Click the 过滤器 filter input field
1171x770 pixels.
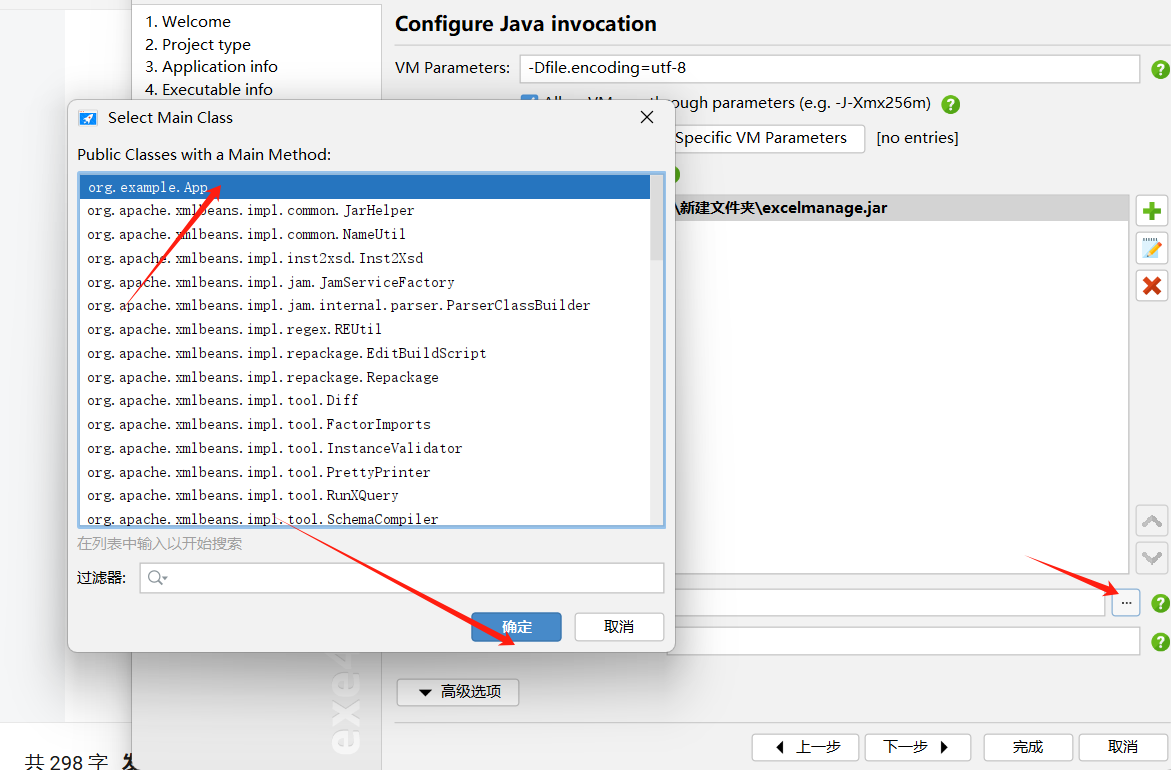tap(402, 578)
